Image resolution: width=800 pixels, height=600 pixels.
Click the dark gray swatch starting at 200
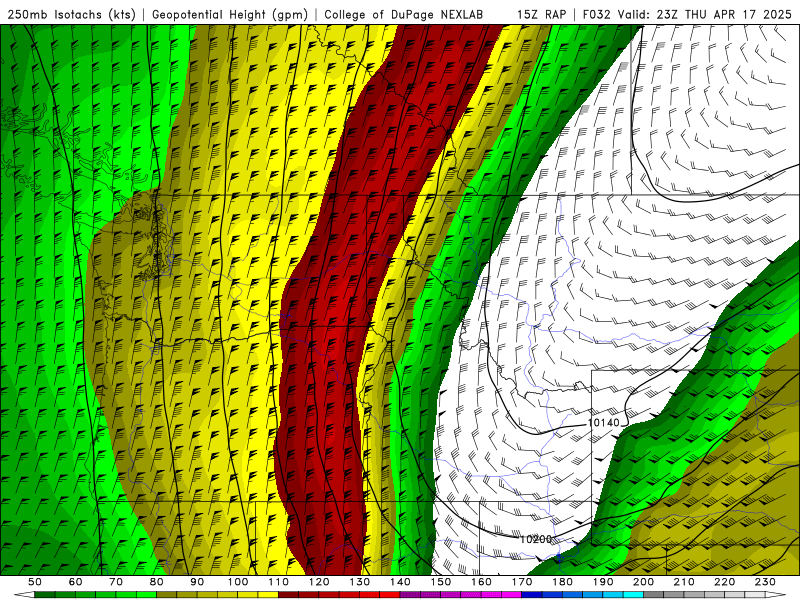(x=654, y=595)
